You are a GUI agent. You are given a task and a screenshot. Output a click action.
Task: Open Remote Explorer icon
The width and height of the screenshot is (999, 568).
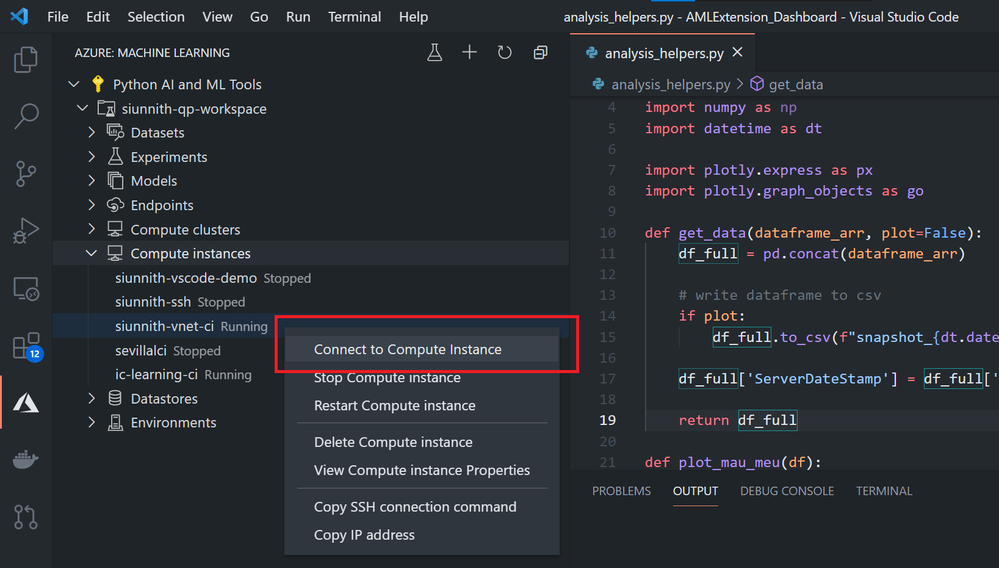tap(25, 288)
